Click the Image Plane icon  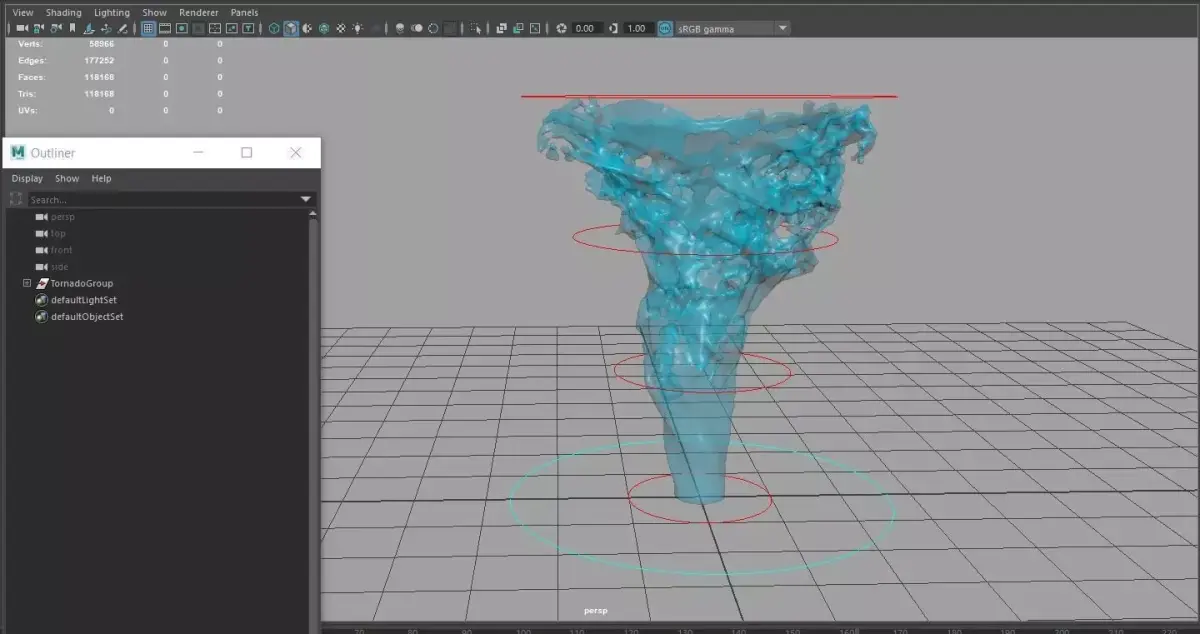click(x=89, y=28)
